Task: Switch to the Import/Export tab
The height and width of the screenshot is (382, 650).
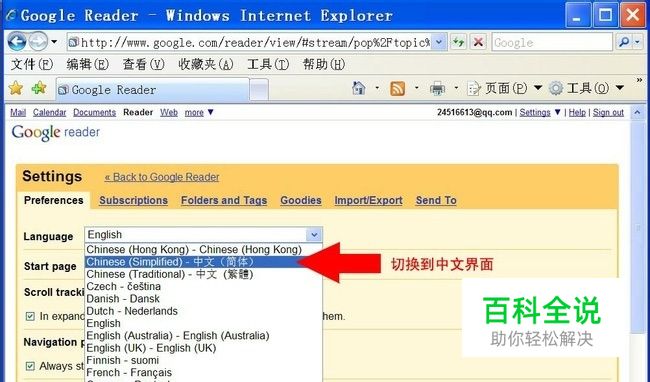Action: click(x=369, y=201)
